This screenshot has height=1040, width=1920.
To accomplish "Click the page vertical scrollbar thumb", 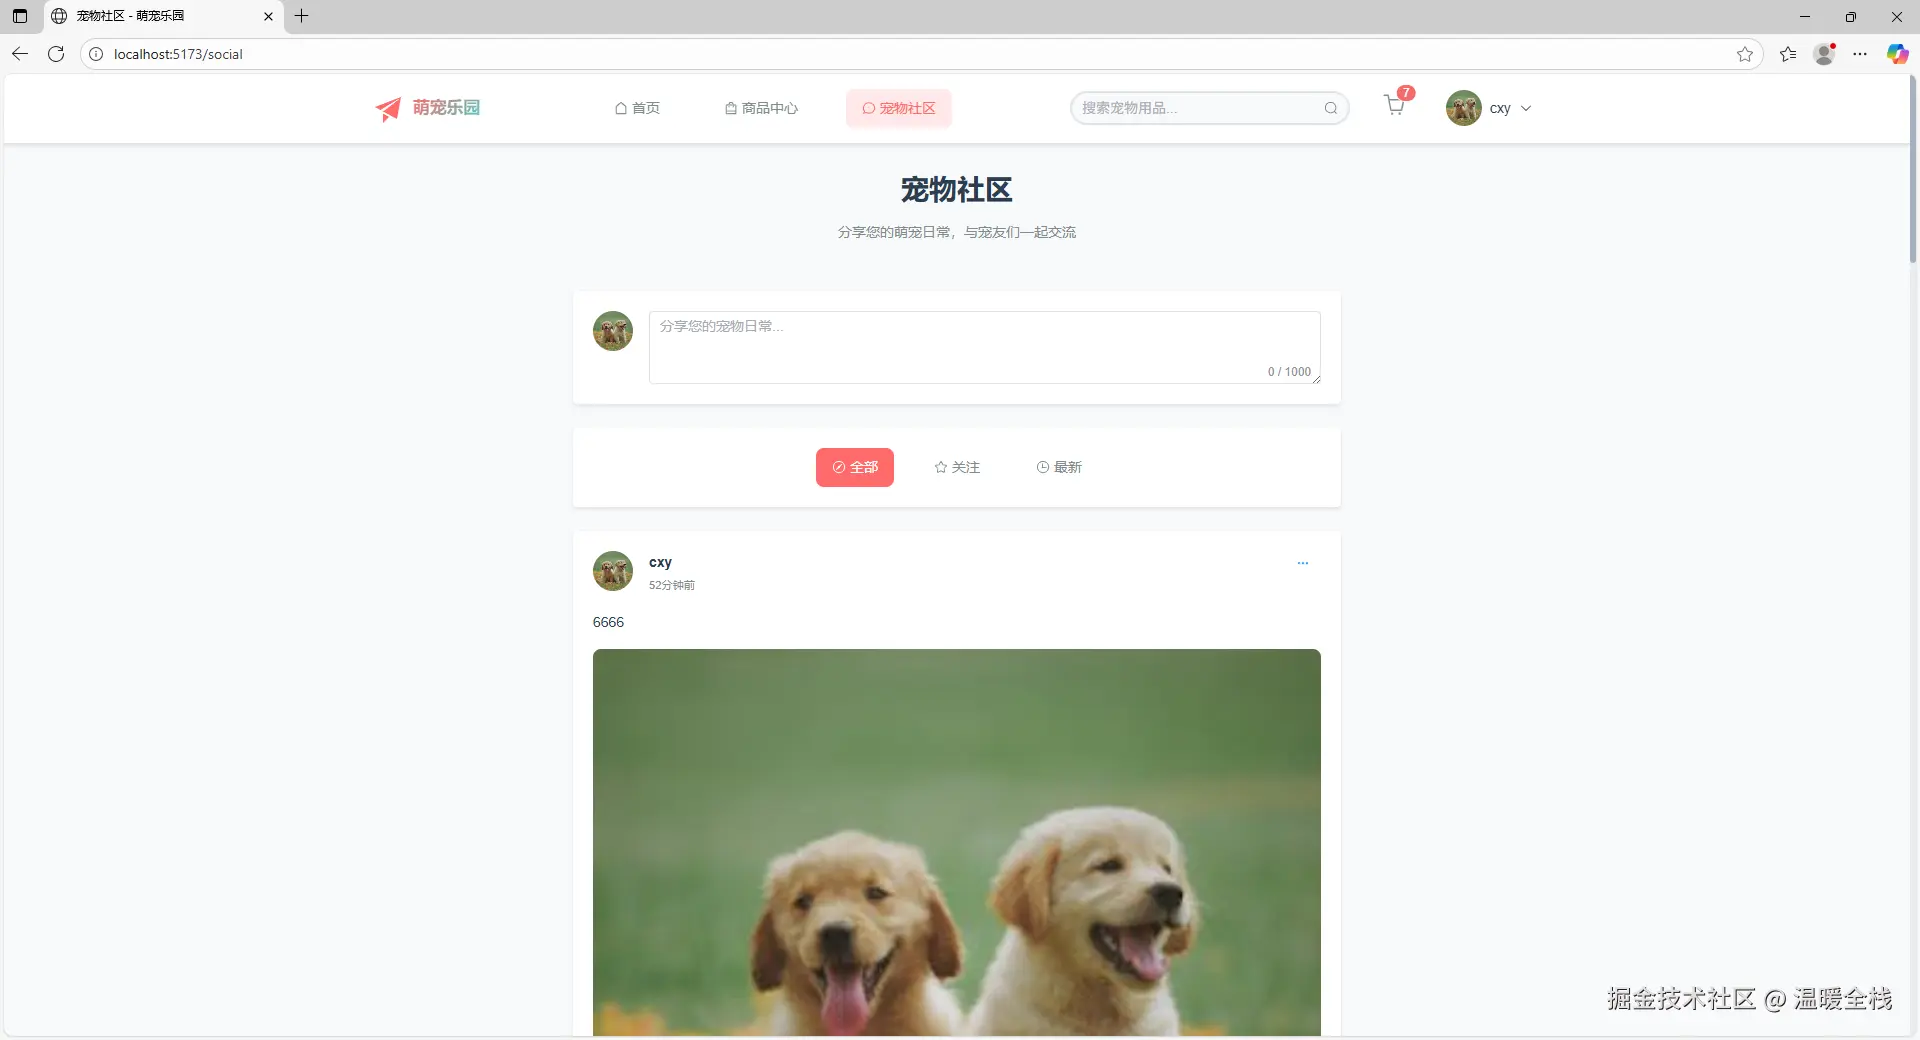I will click(1913, 170).
